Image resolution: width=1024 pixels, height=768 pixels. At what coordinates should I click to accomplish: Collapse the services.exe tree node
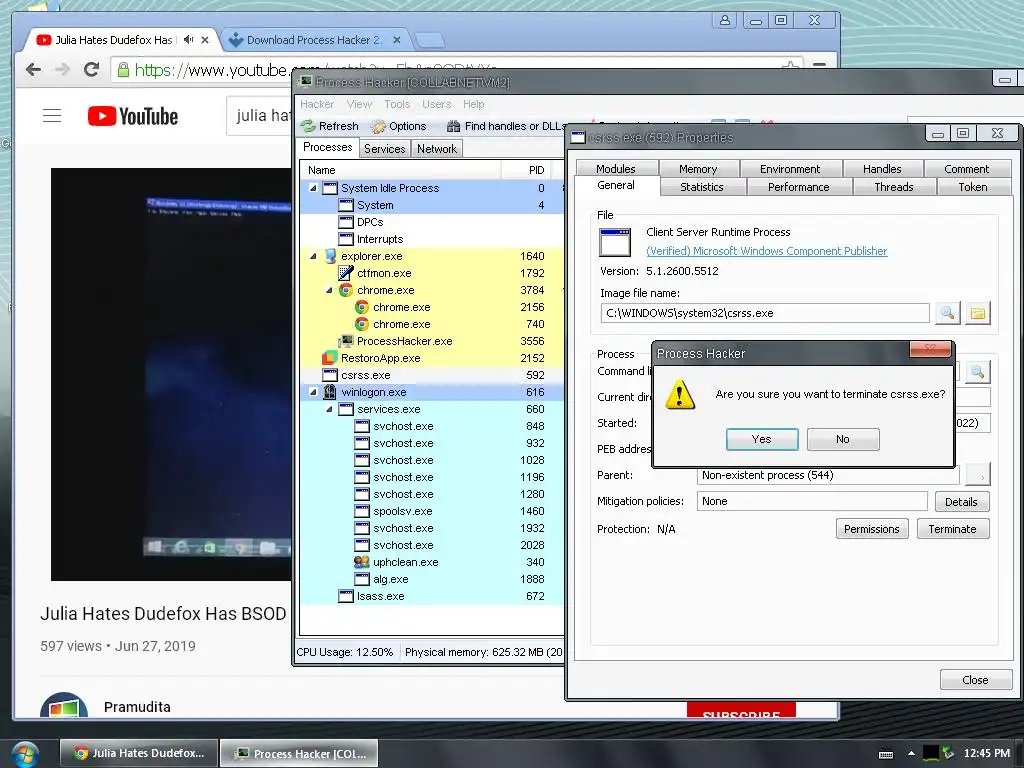pyautogui.click(x=330, y=409)
